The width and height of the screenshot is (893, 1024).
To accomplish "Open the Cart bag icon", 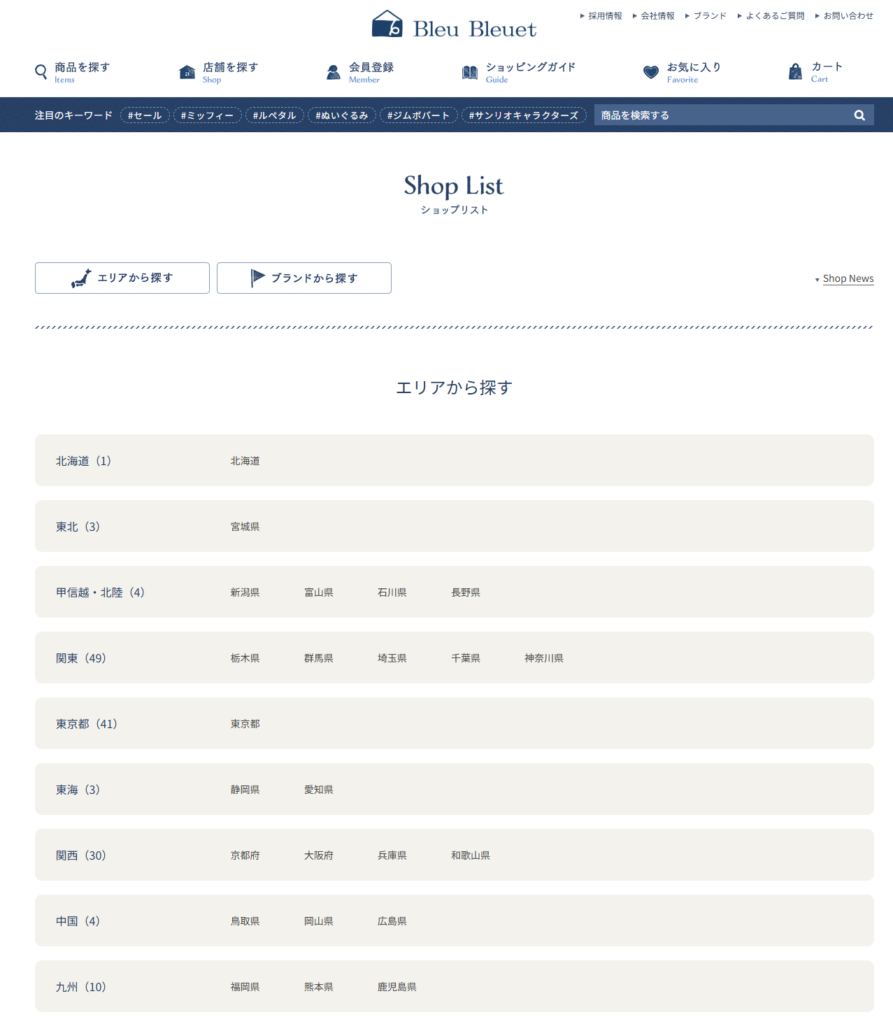I will (x=795, y=72).
